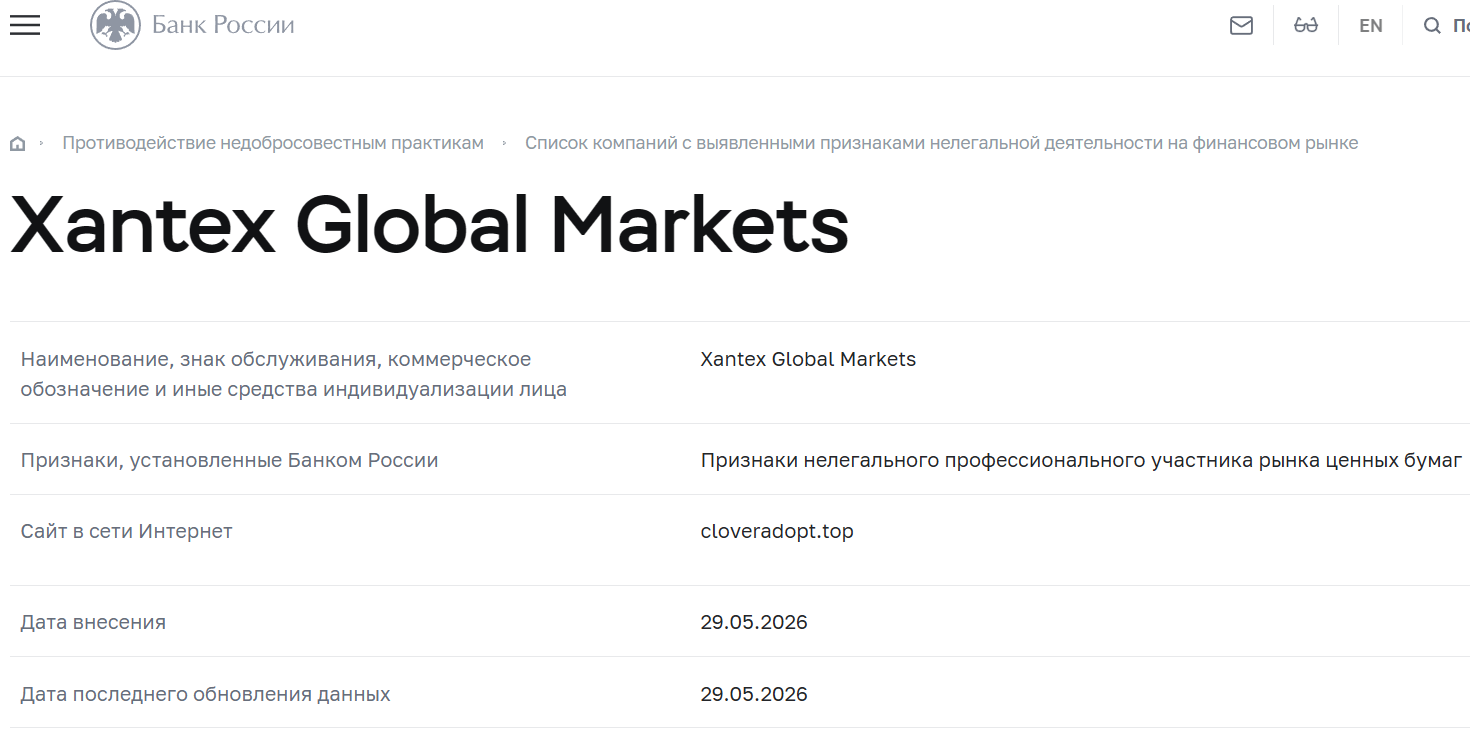Select the Xantex Global Markets name value

coord(808,359)
